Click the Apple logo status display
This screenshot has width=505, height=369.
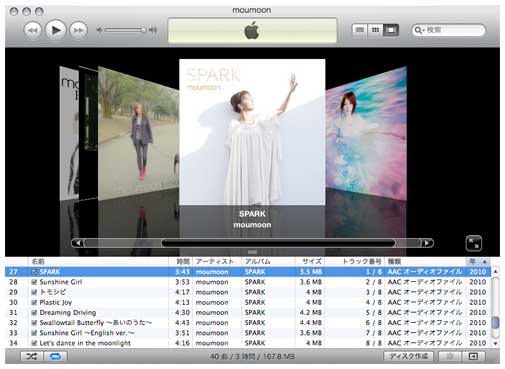coord(252,30)
